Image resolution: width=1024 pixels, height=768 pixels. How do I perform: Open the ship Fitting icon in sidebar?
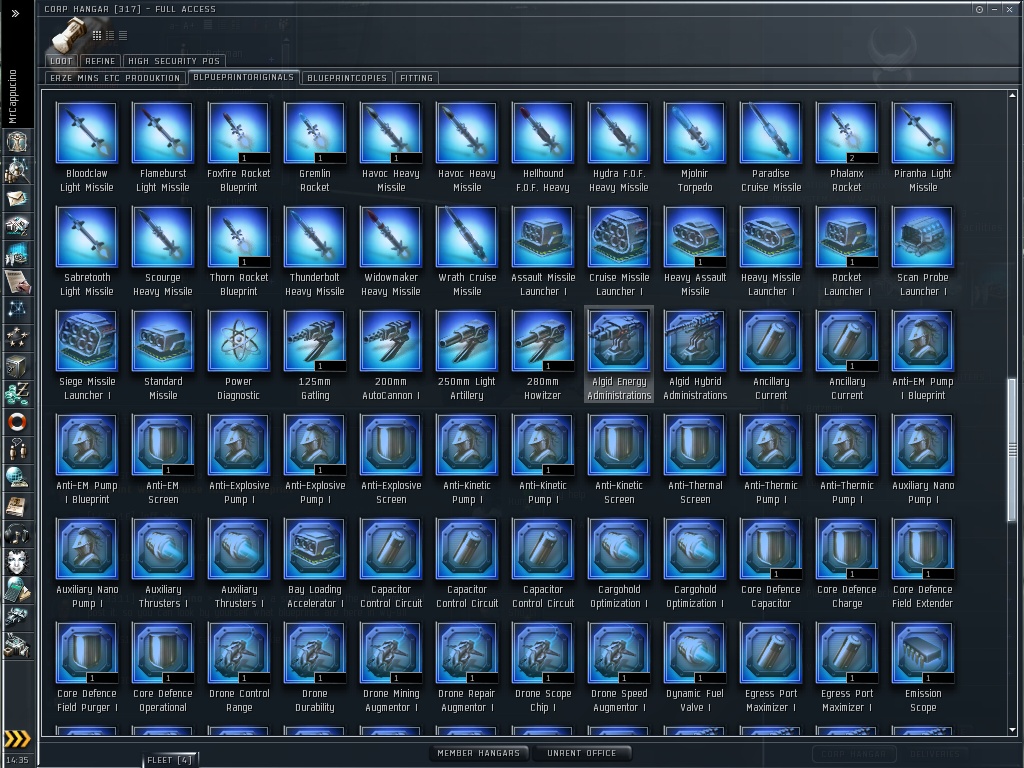pyautogui.click(x=17, y=226)
